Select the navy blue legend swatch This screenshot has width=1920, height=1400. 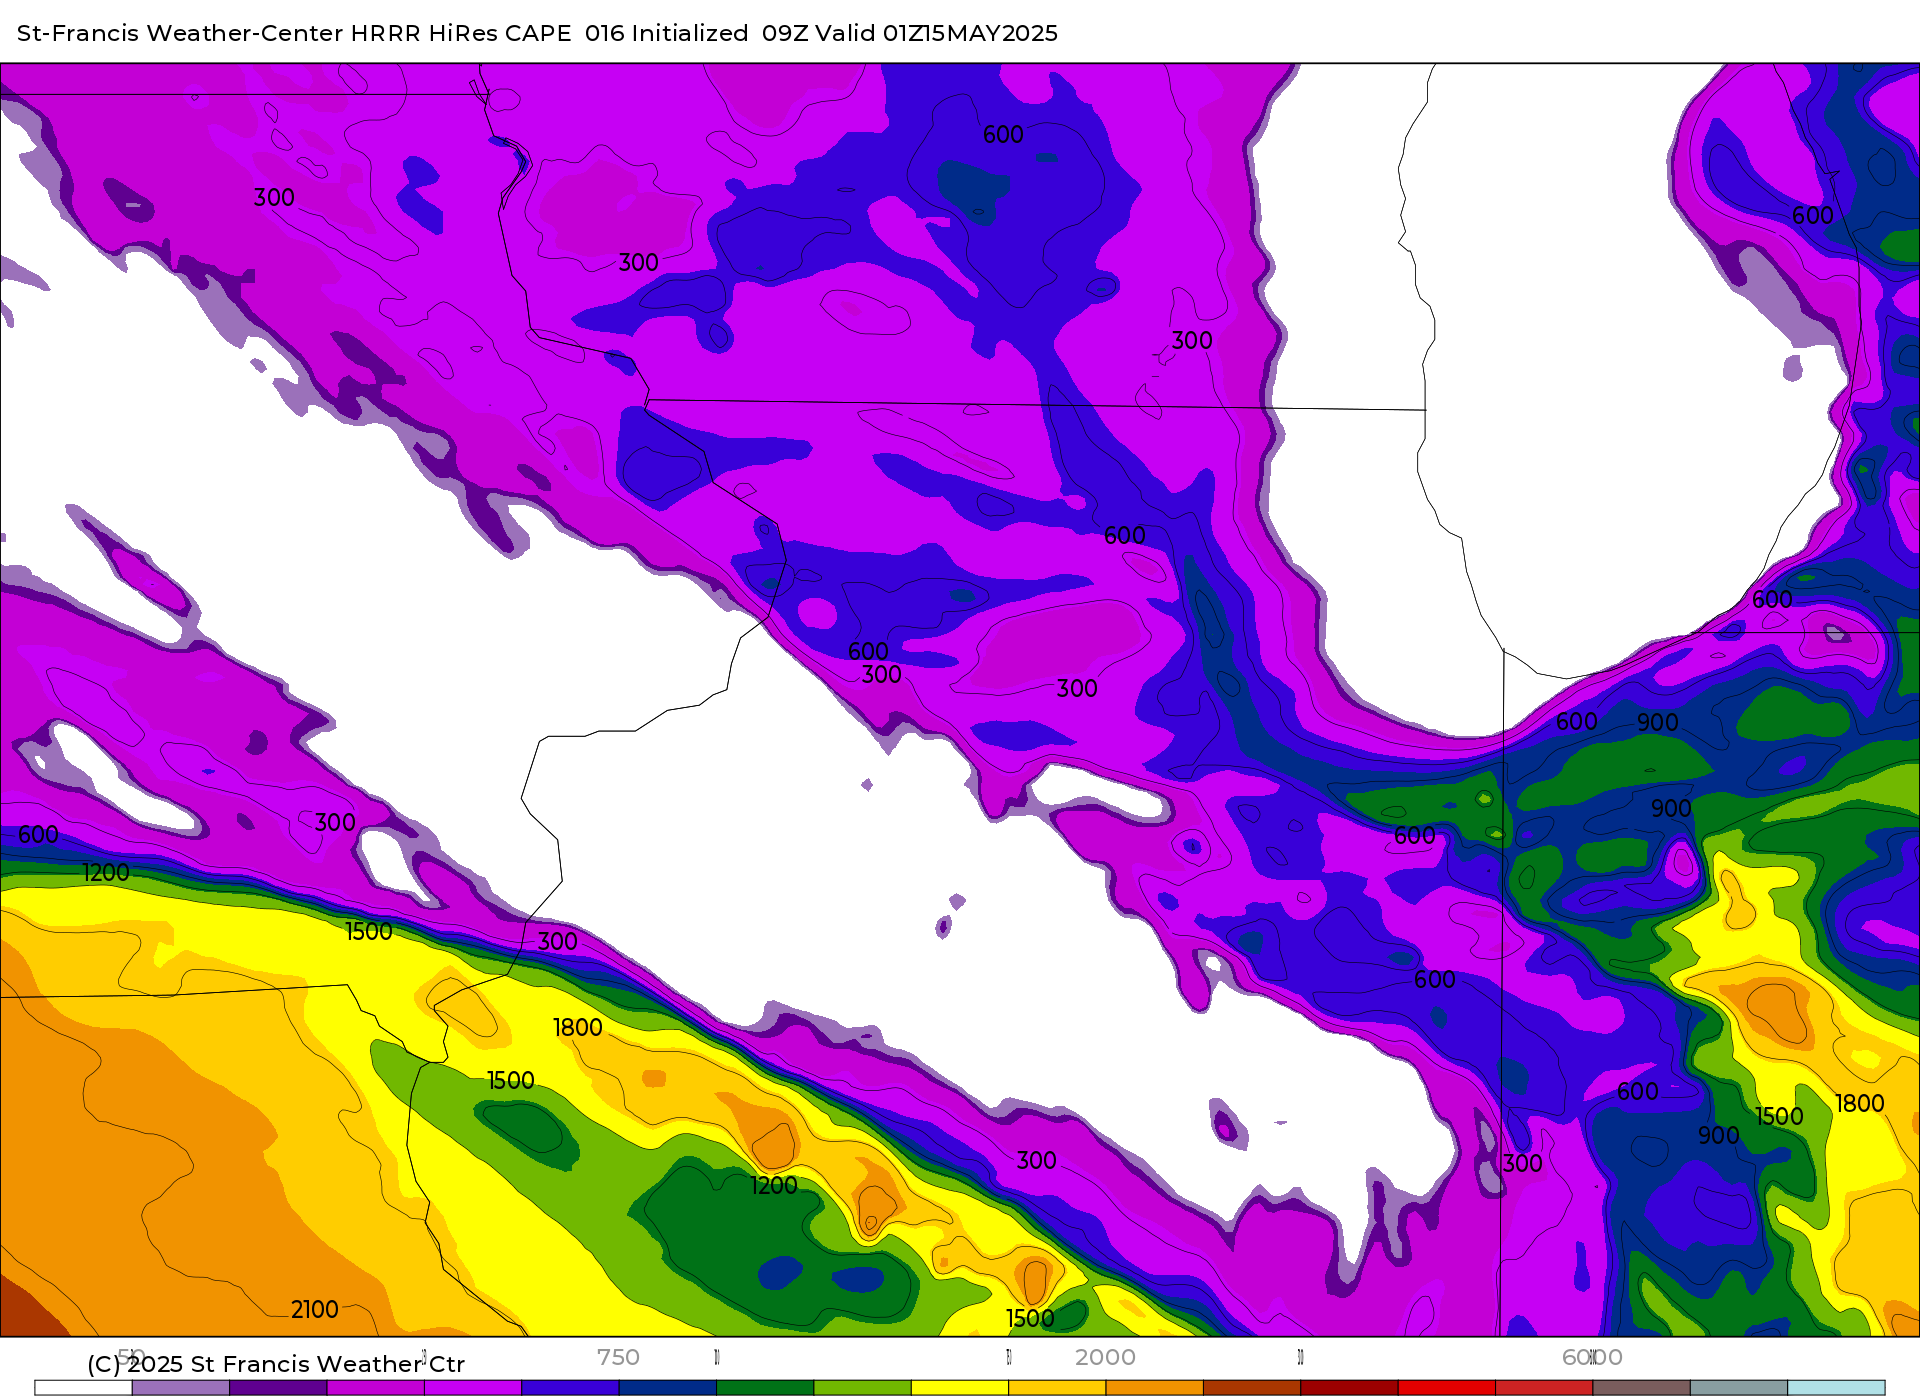(x=668, y=1388)
